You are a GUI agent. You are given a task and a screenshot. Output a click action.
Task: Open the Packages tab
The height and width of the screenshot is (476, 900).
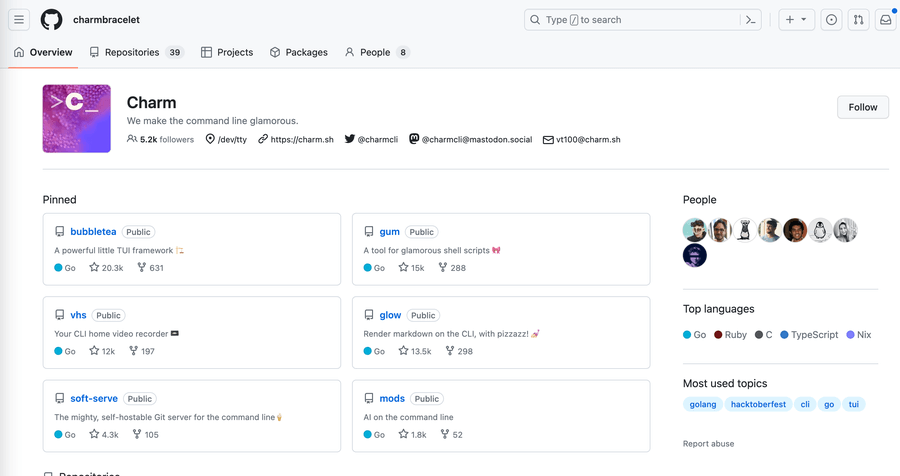tap(298, 52)
